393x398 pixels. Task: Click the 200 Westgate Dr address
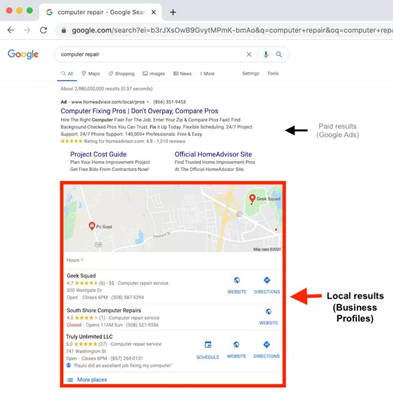[x=84, y=290]
